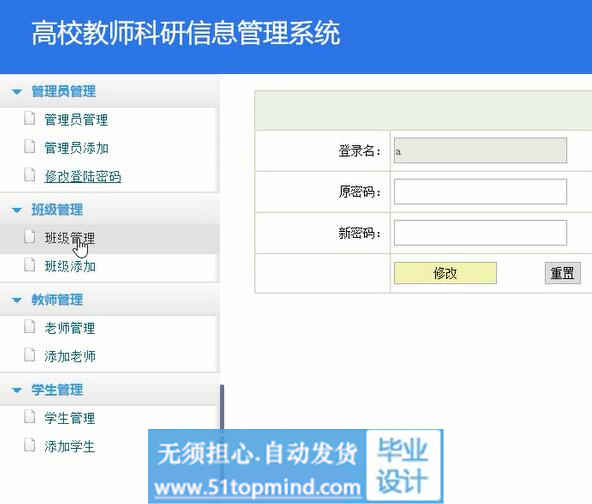Open the 修改登陆密码 link
Viewport: 592px width, 504px height.
[x=83, y=176]
